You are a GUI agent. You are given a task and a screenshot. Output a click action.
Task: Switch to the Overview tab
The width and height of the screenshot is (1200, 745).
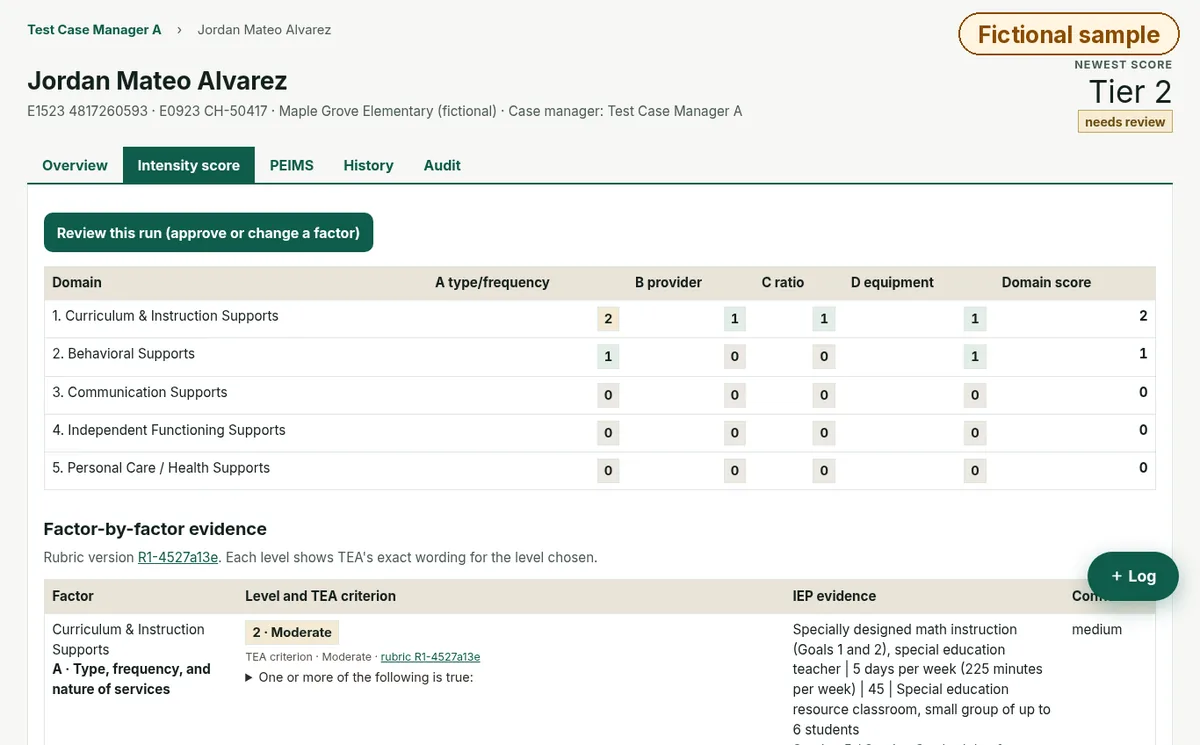[x=75, y=165]
